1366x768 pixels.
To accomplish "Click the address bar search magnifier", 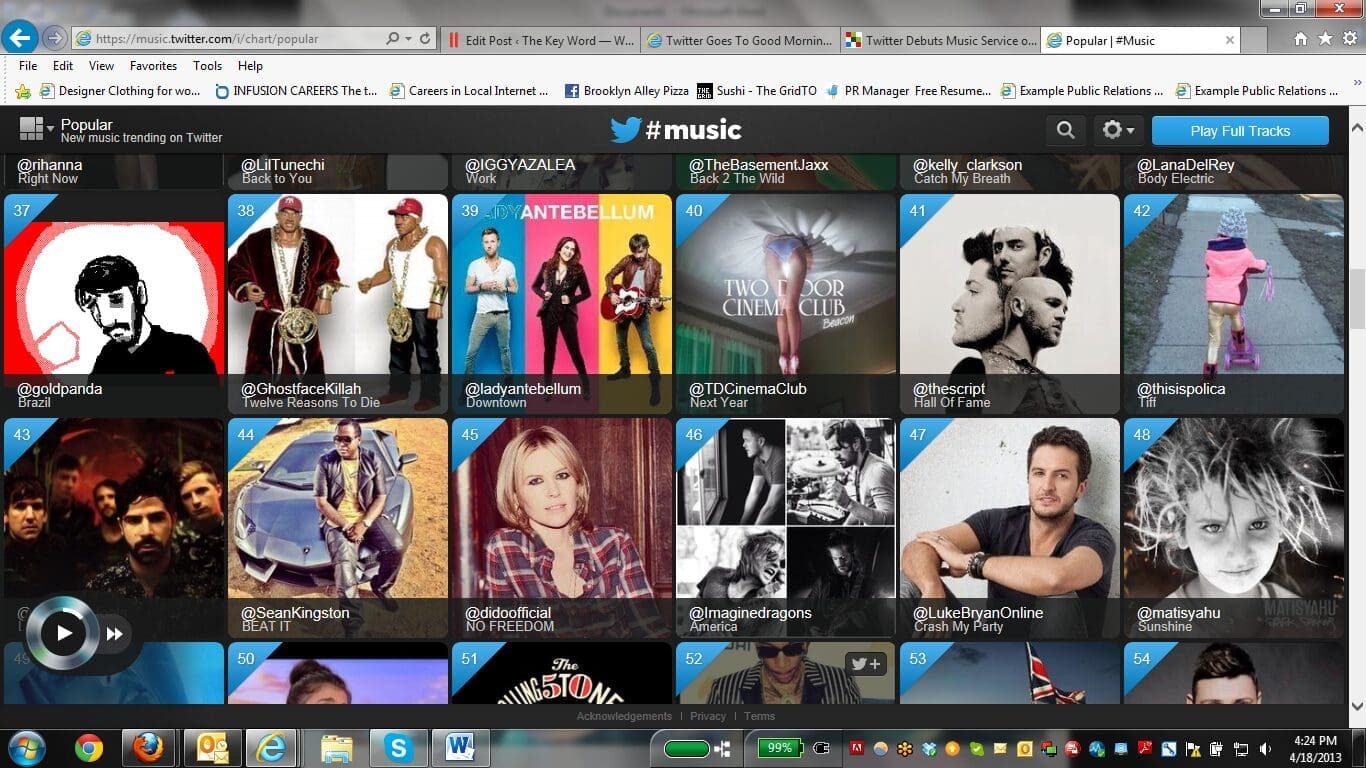I will coord(393,39).
